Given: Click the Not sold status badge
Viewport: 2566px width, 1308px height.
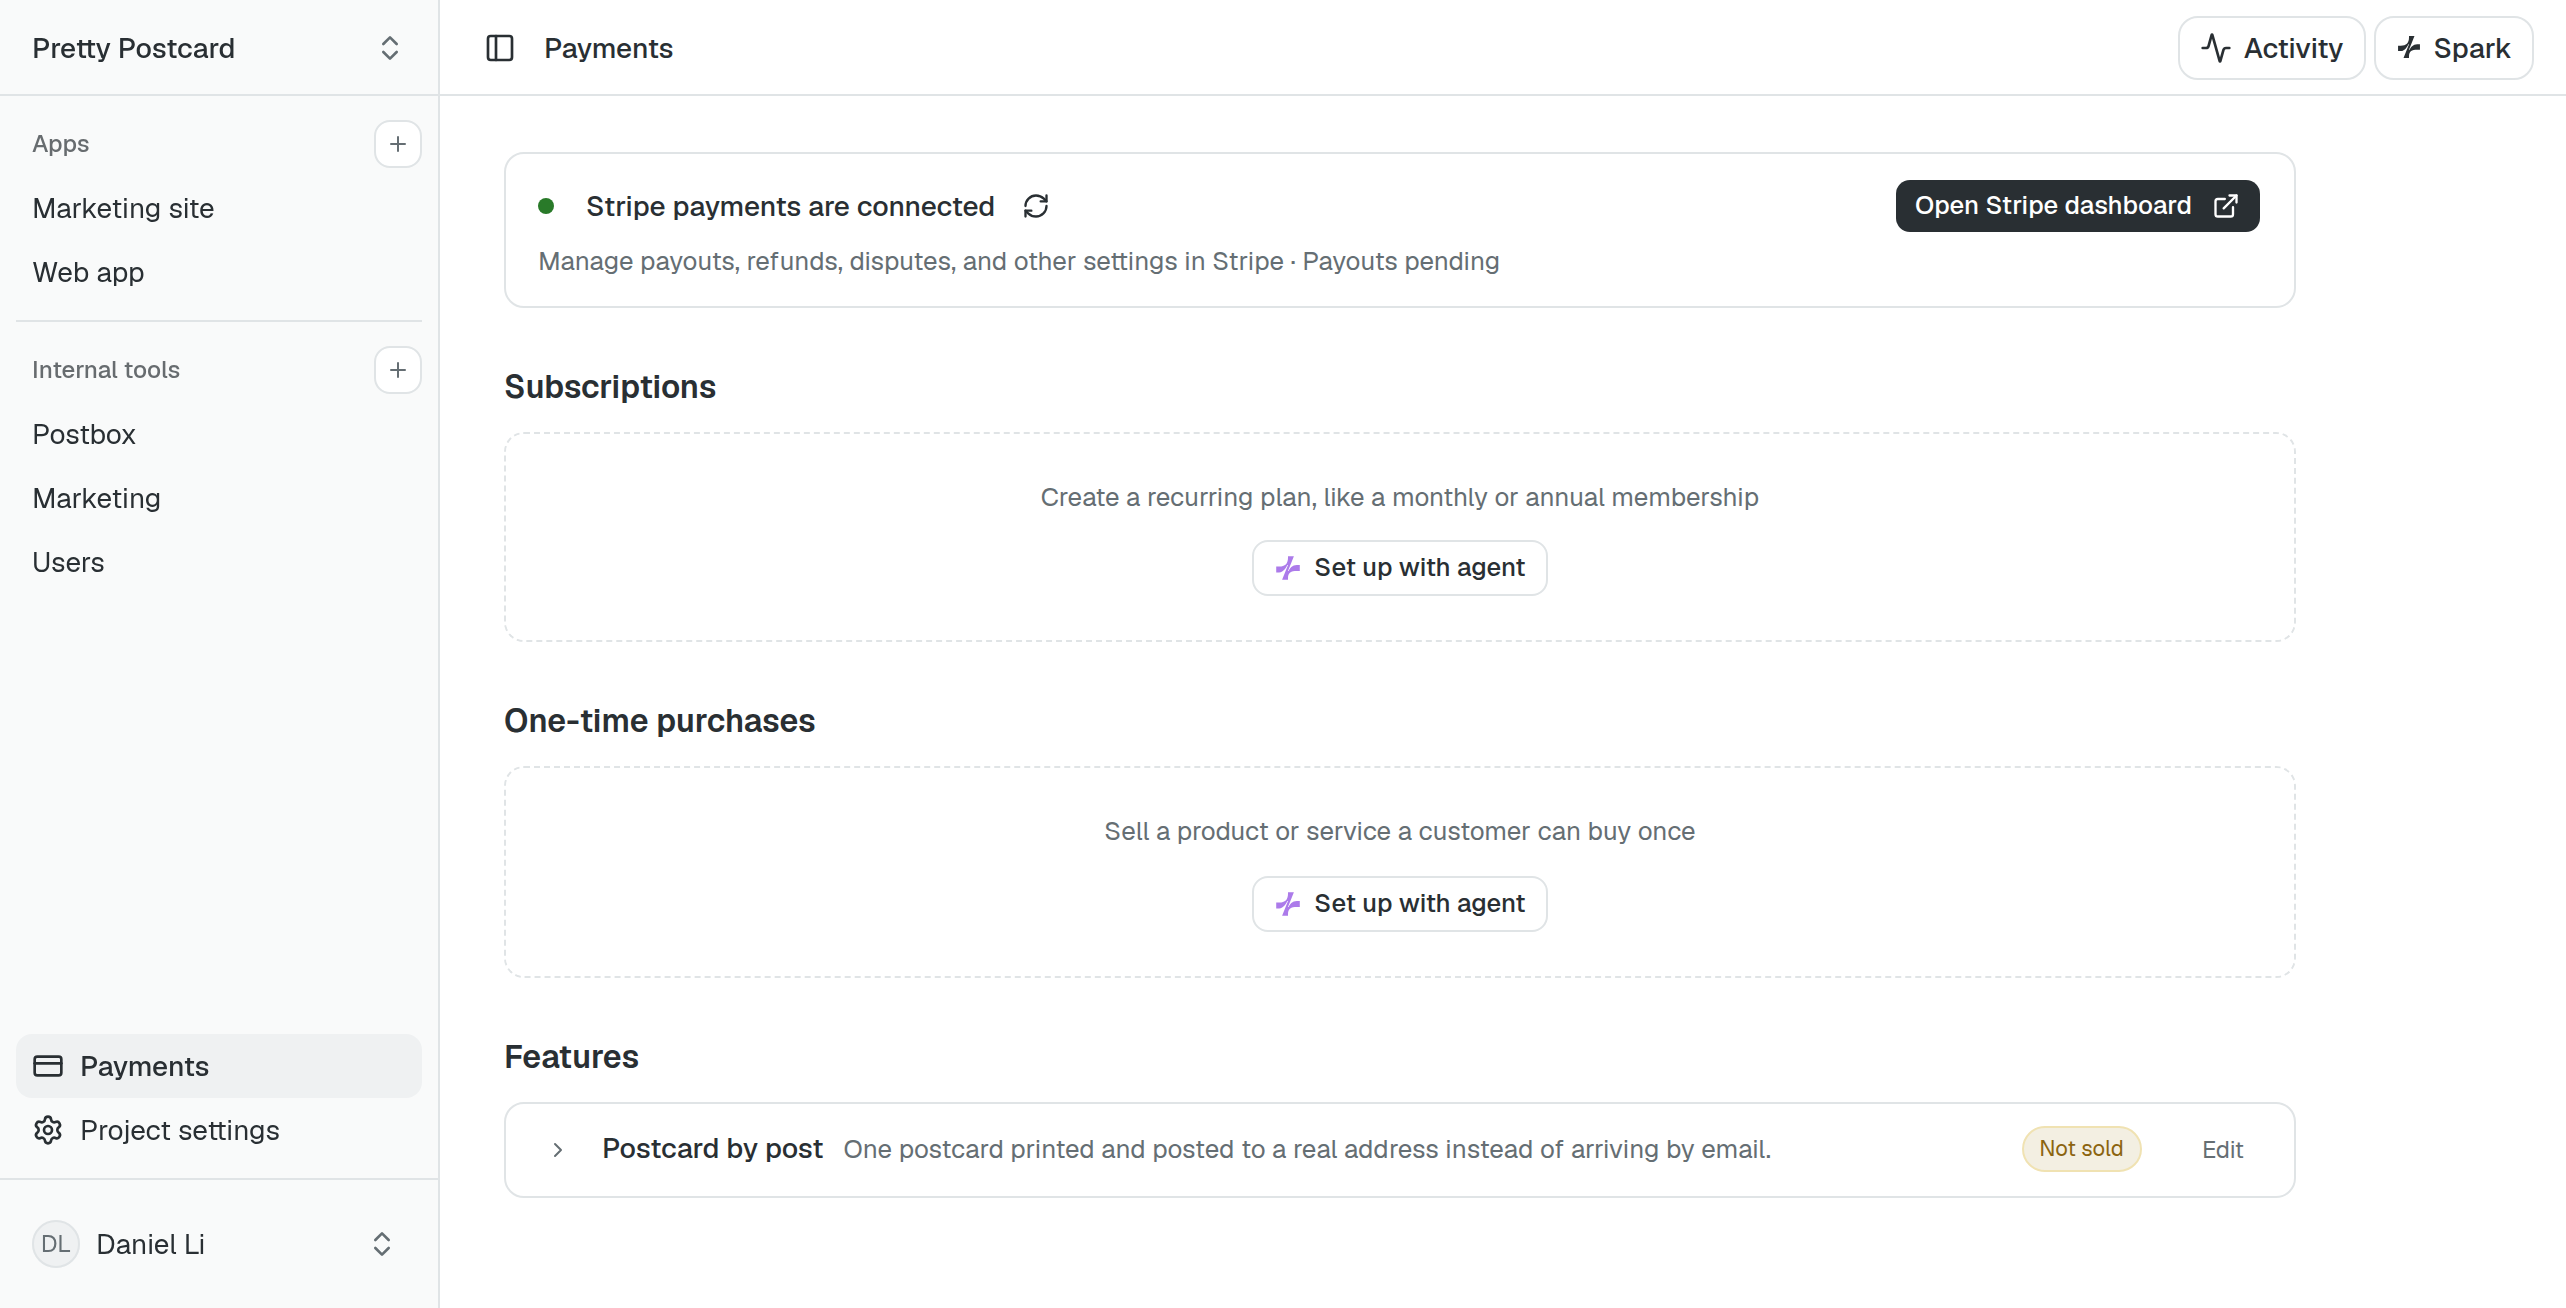Looking at the screenshot, I should 2081,1149.
